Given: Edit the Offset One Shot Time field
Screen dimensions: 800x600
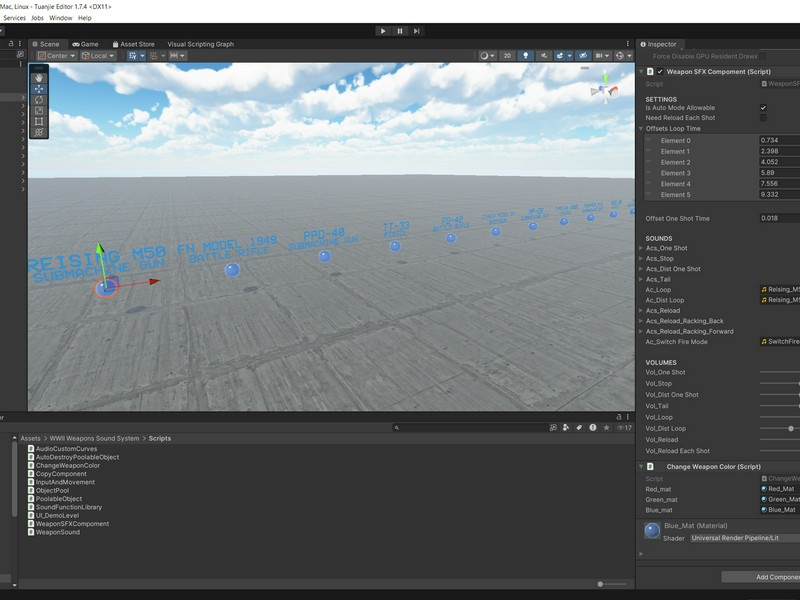Looking at the screenshot, I should click(x=779, y=218).
